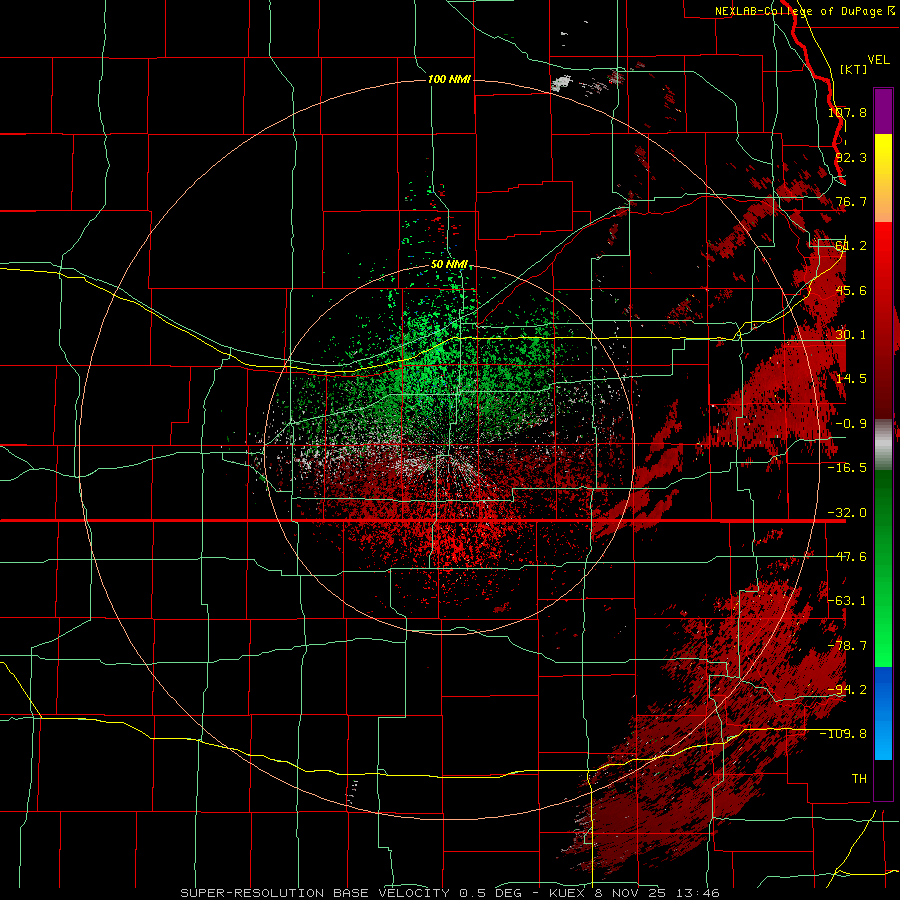Select the 45.6 legend value
900x900 pixels.
click(x=851, y=290)
